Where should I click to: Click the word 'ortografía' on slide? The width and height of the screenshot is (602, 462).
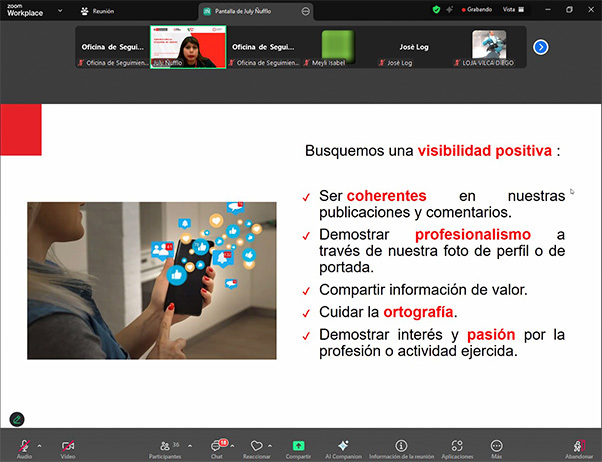click(x=418, y=312)
